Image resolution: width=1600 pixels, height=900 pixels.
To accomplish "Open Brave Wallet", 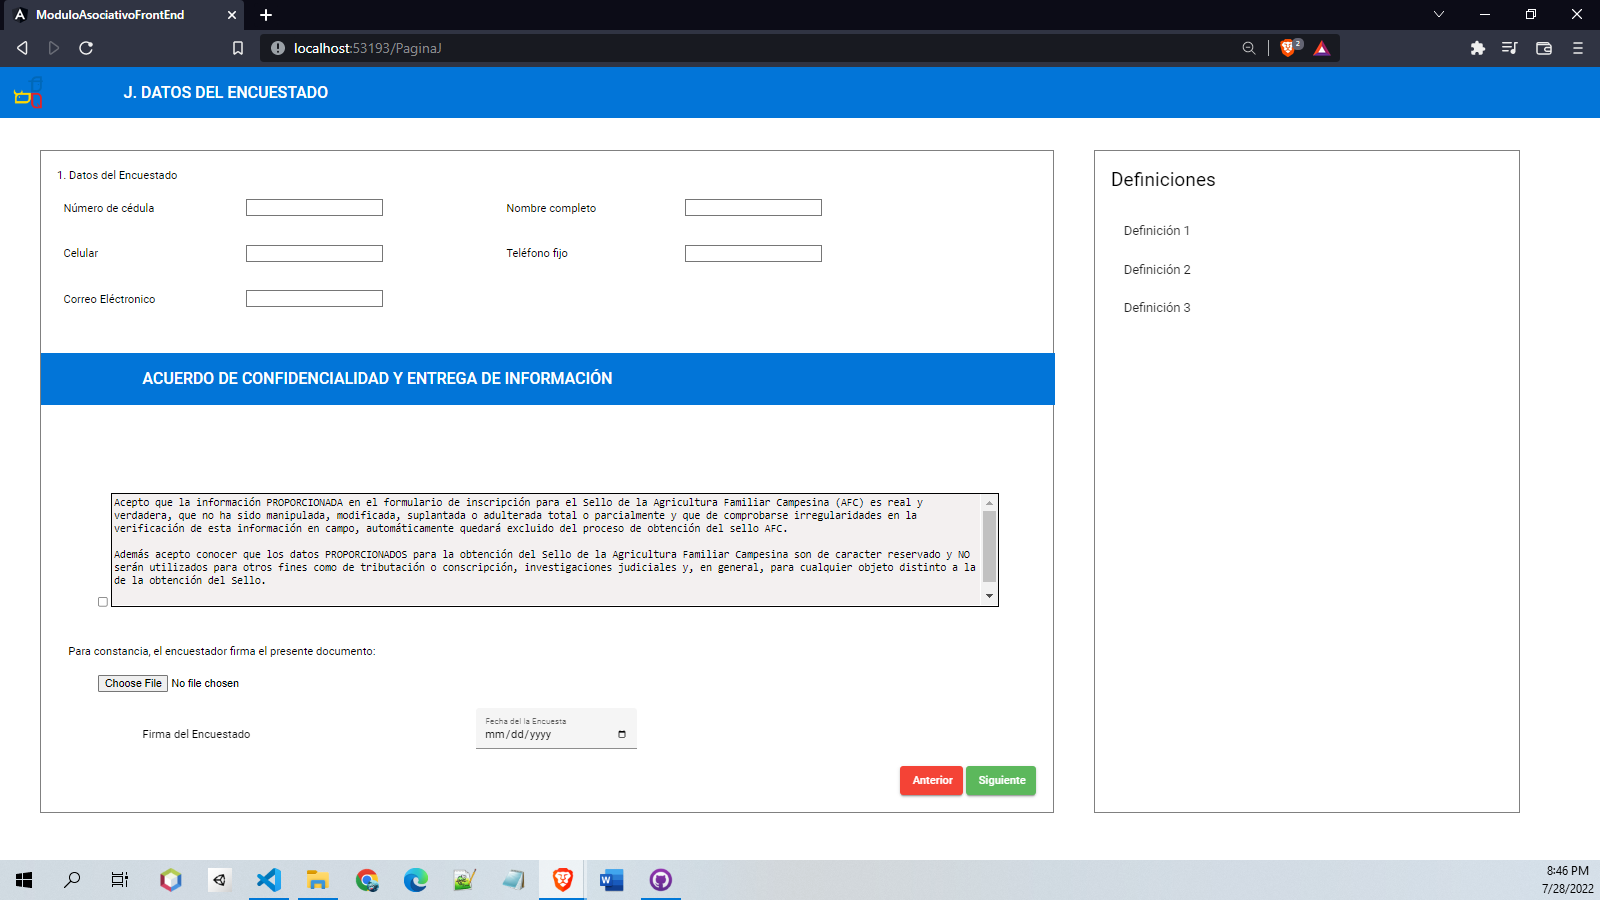I will click(x=1544, y=48).
